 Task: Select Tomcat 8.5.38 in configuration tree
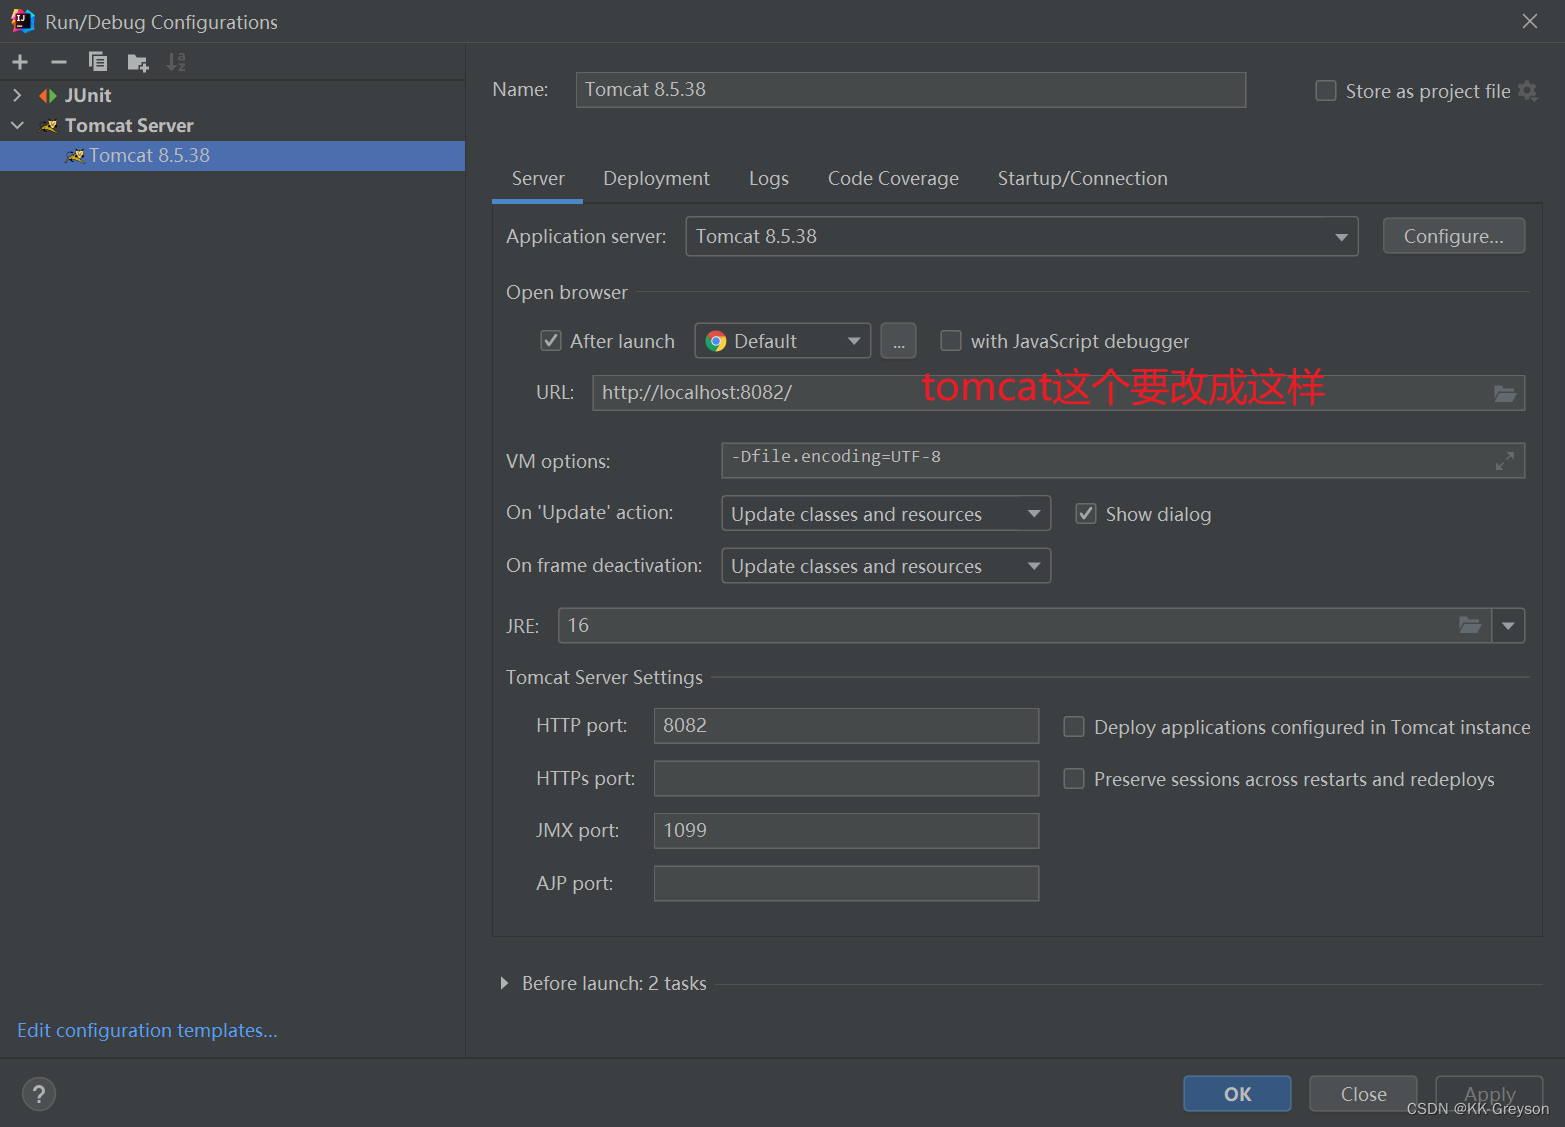232,156
